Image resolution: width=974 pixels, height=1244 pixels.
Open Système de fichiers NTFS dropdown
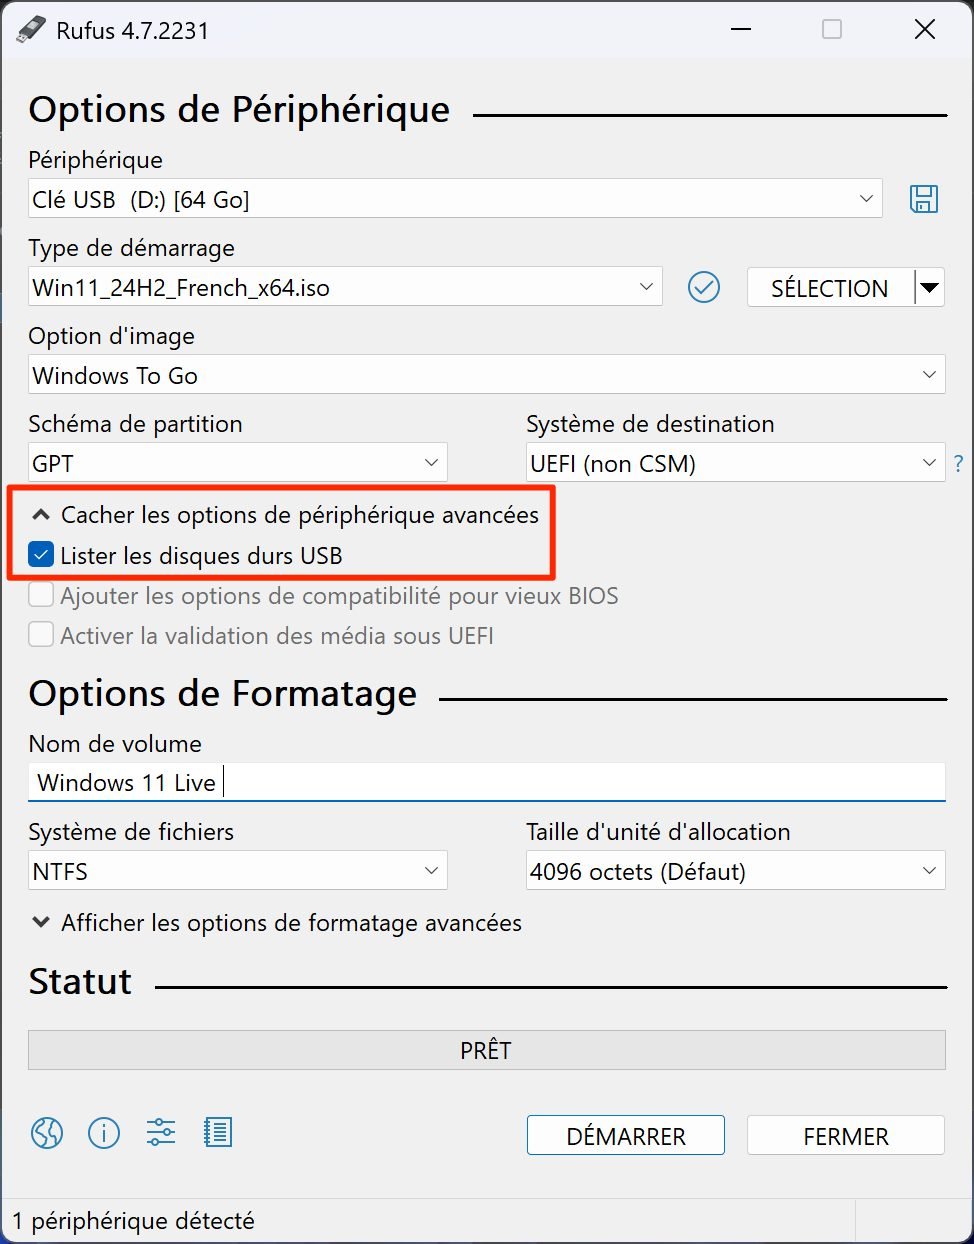pyautogui.click(x=237, y=871)
